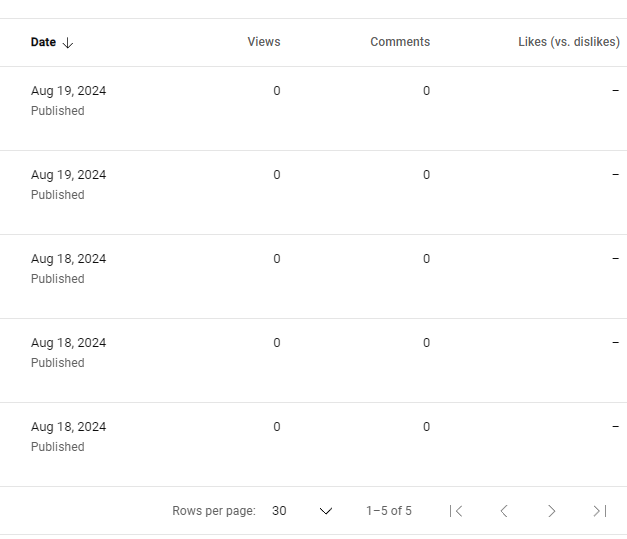Click the likes dash in the fourth row

[616, 343]
